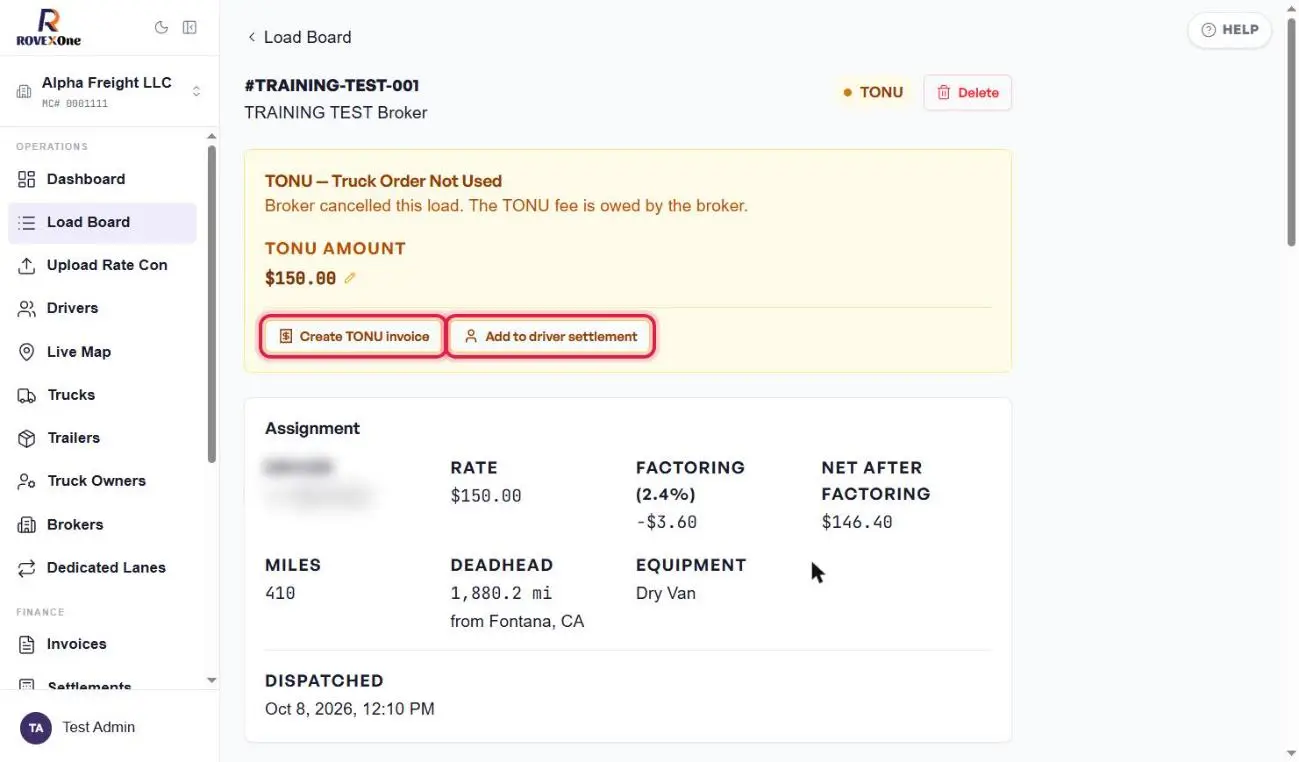Click the Dashboard grid icon
Image resolution: width=1299 pixels, height=762 pixels.
coord(27,179)
